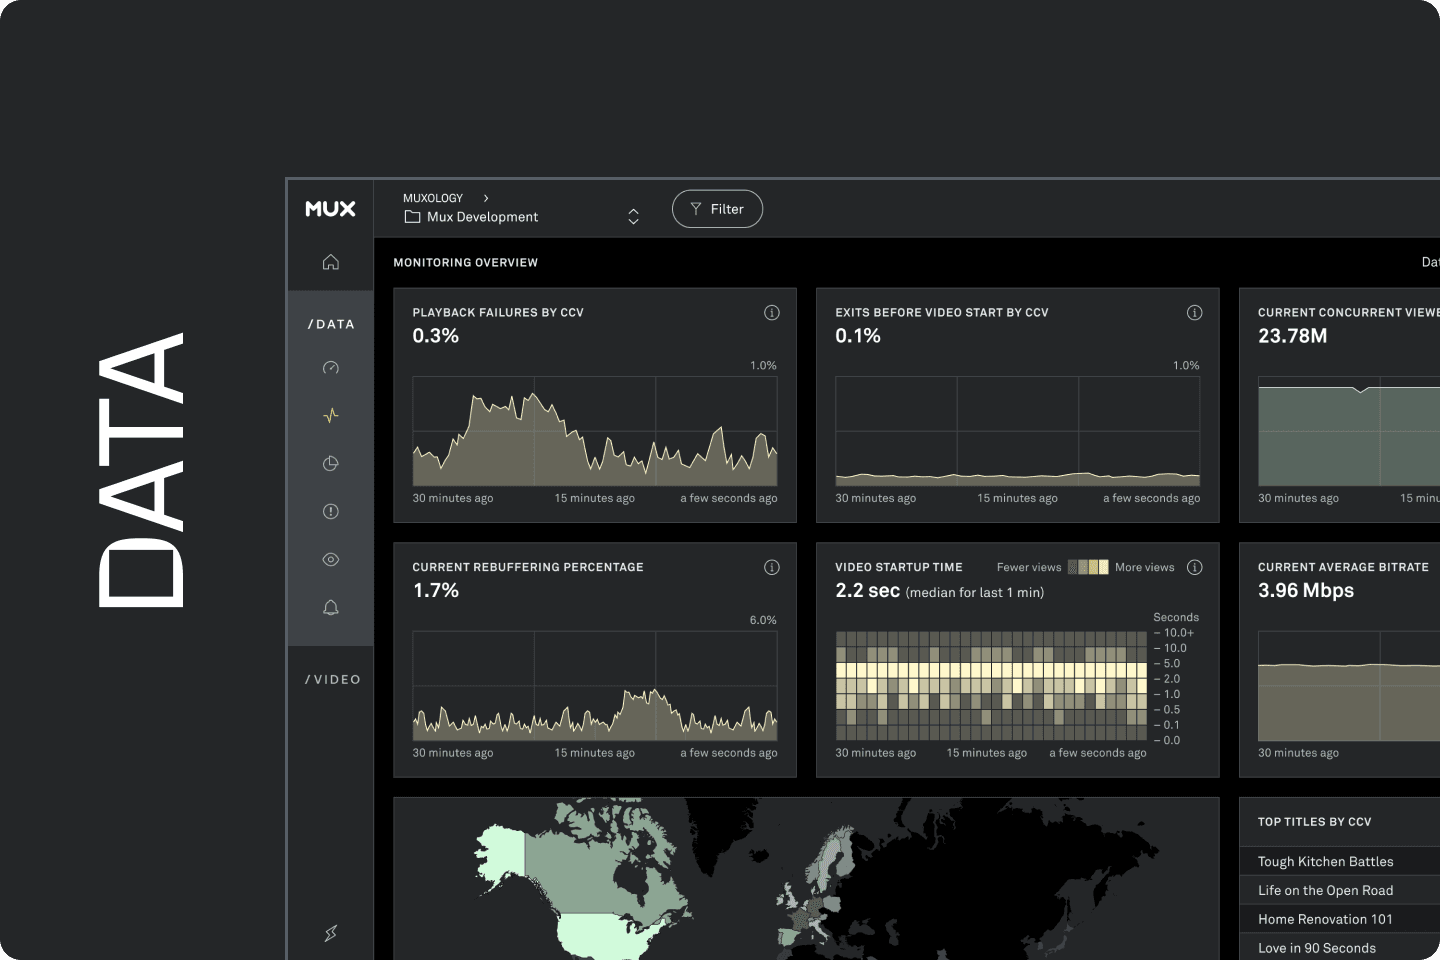This screenshot has height=960, width=1440.
Task: Open the pie chart clock icon
Action: point(331,464)
